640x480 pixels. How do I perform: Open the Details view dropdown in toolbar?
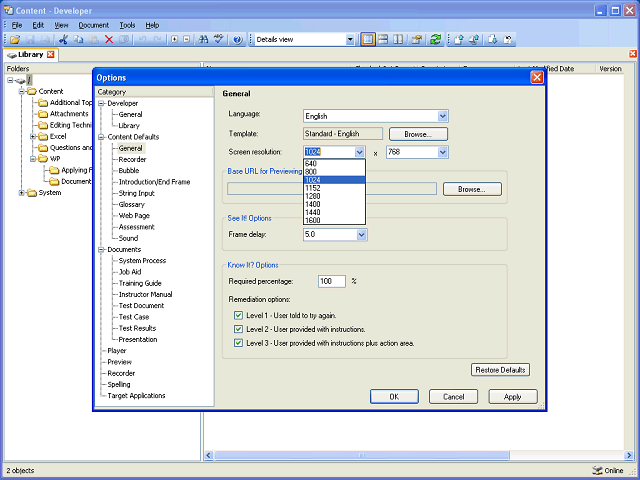pos(350,40)
